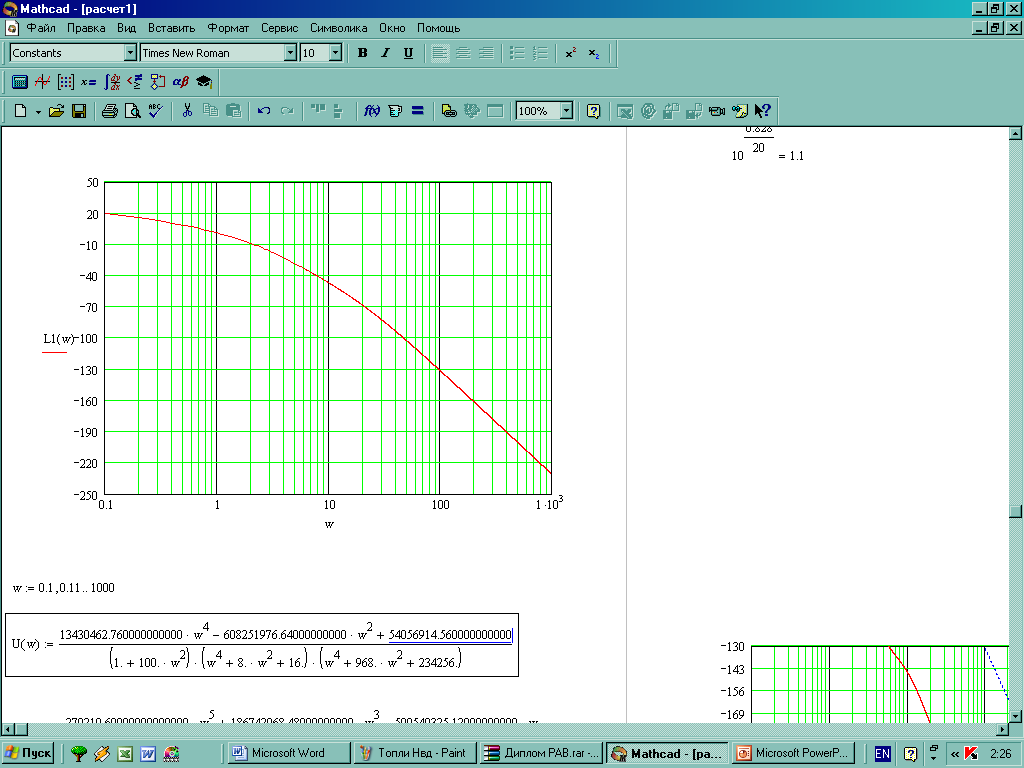
Task: Click the Calculate equals icon
Action: pos(417,111)
